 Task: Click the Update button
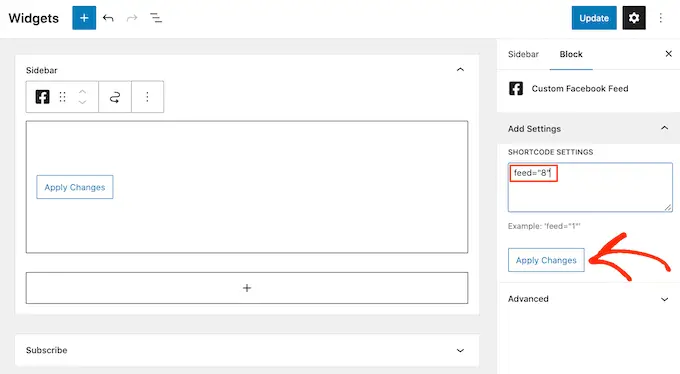594,18
